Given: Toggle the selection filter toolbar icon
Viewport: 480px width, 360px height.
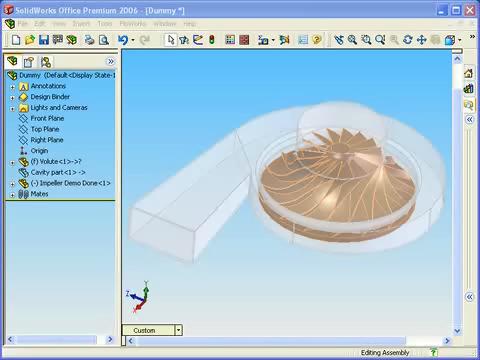Looking at the screenshot, I should point(184,40).
